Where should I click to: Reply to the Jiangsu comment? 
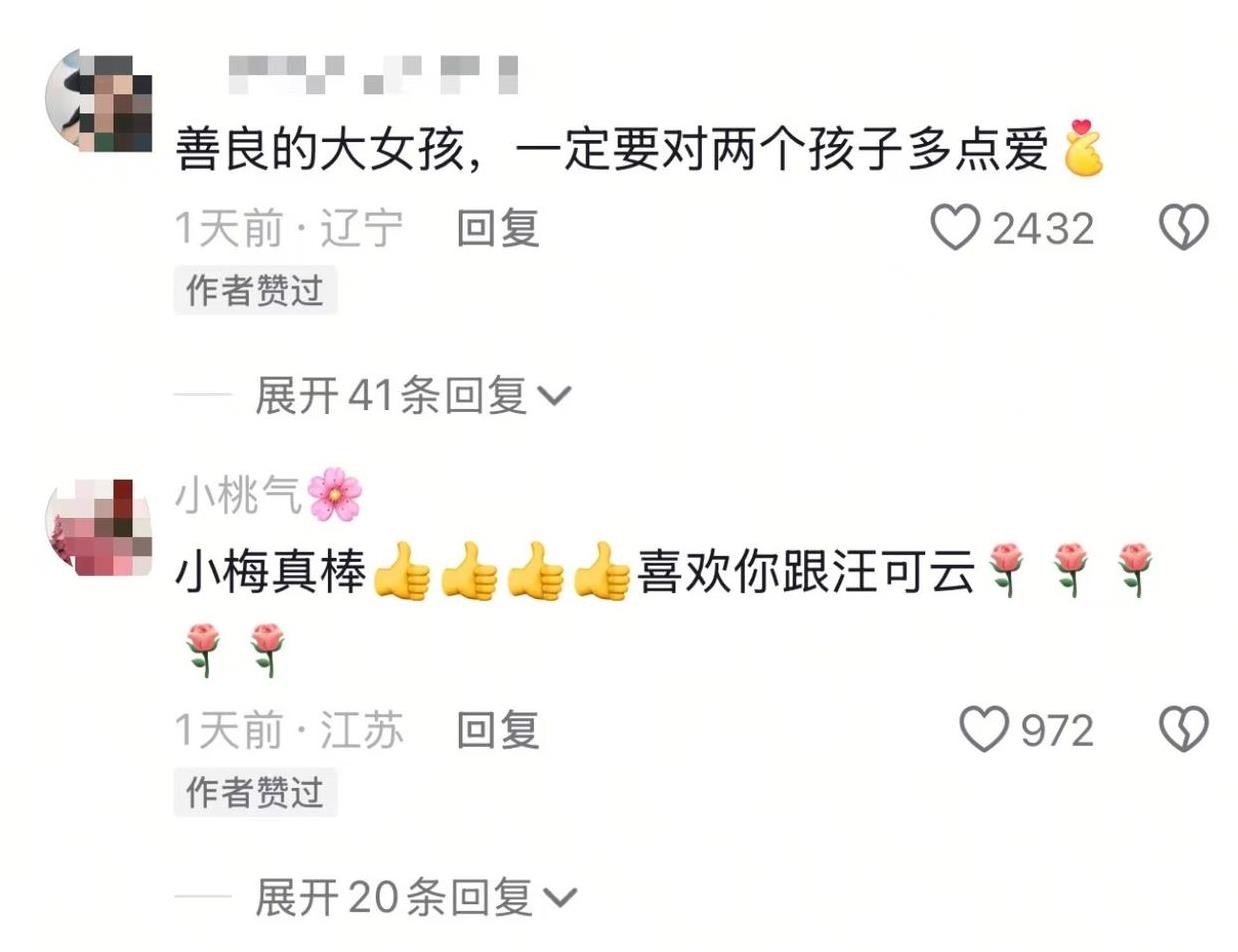pyautogui.click(x=498, y=730)
